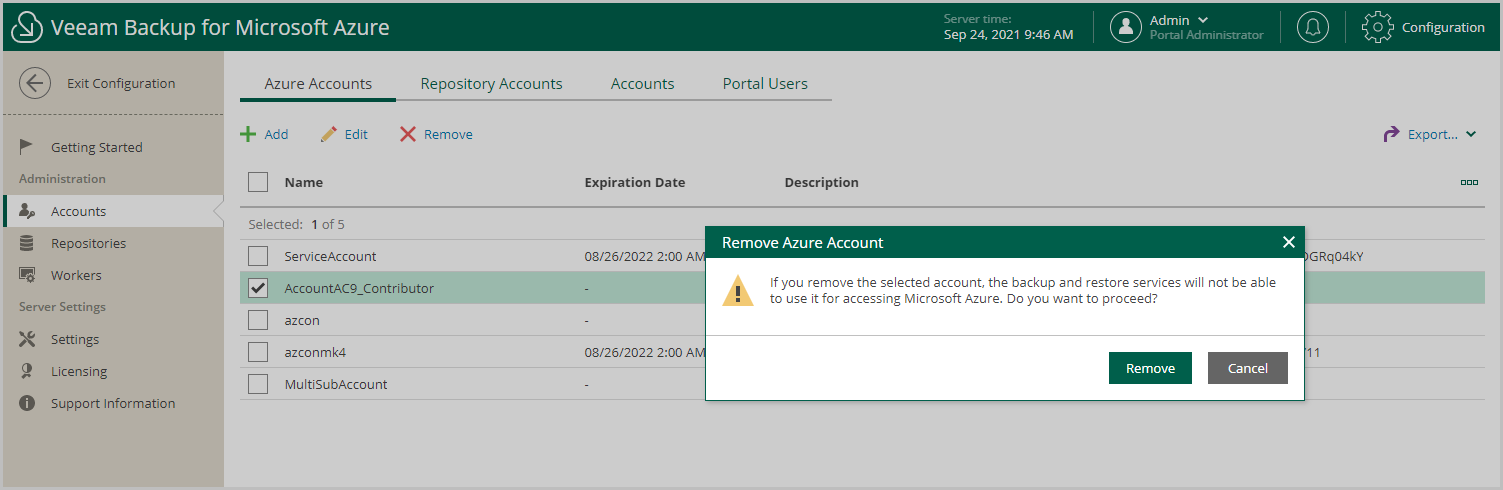Sort by Description column header
This screenshot has width=1503, height=490.
pyautogui.click(x=822, y=182)
